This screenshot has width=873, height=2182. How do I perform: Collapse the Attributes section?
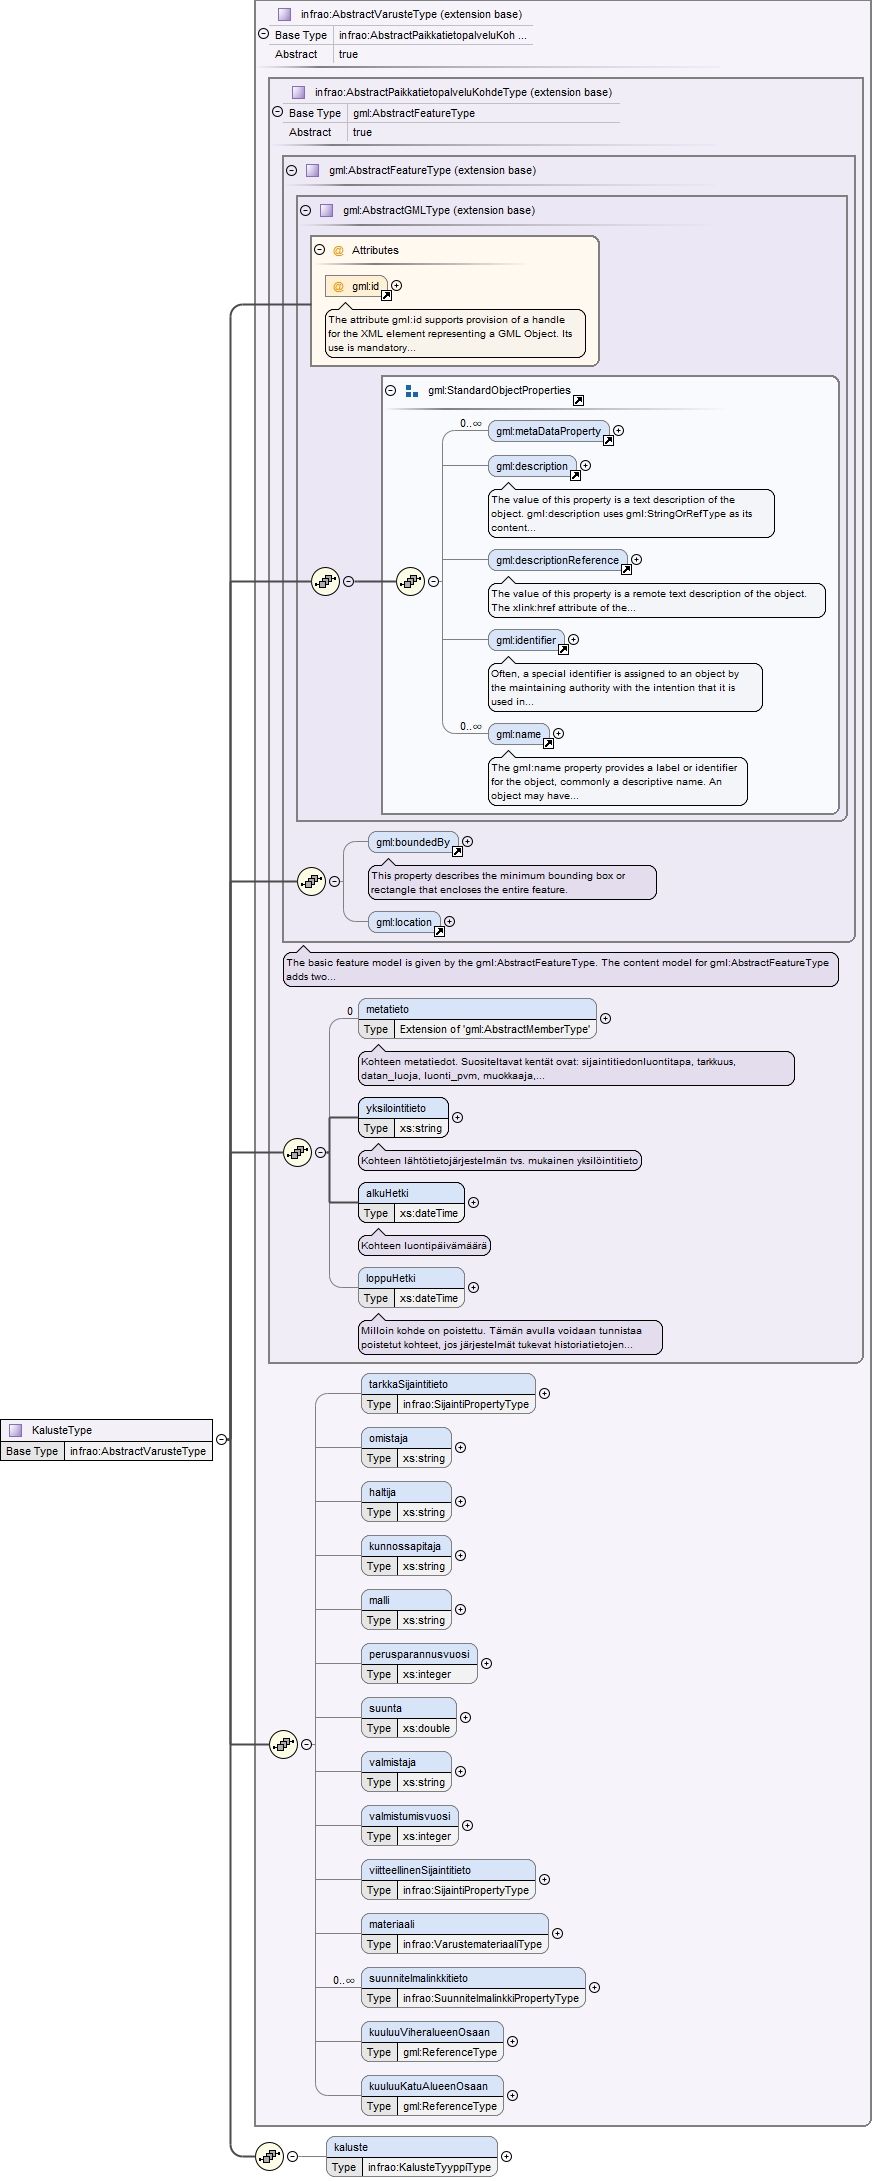click(x=320, y=250)
